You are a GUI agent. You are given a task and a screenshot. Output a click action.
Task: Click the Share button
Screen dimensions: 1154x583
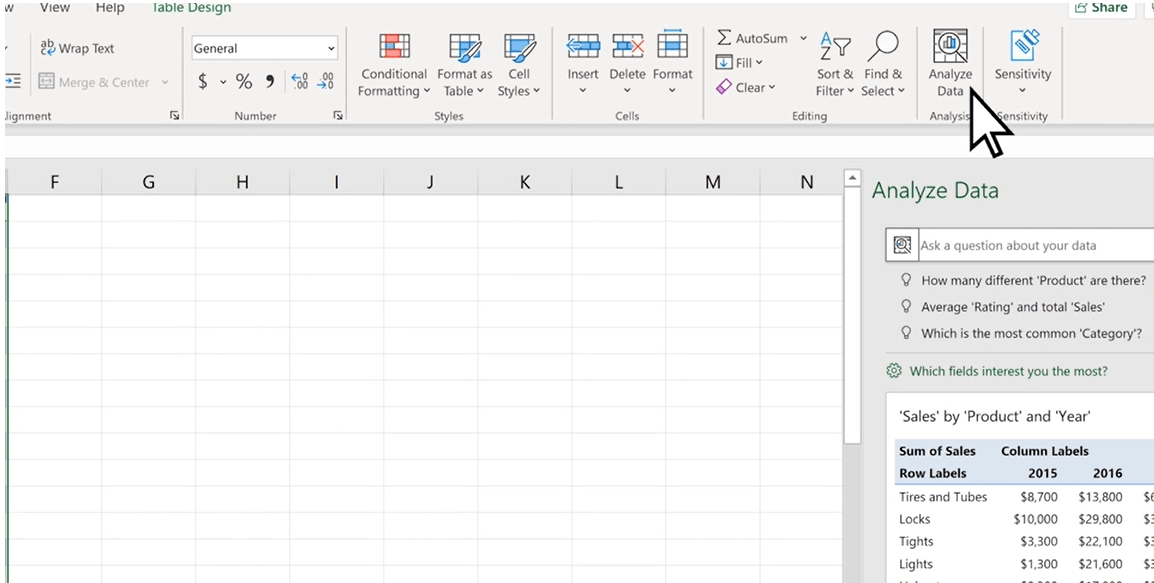point(1101,7)
